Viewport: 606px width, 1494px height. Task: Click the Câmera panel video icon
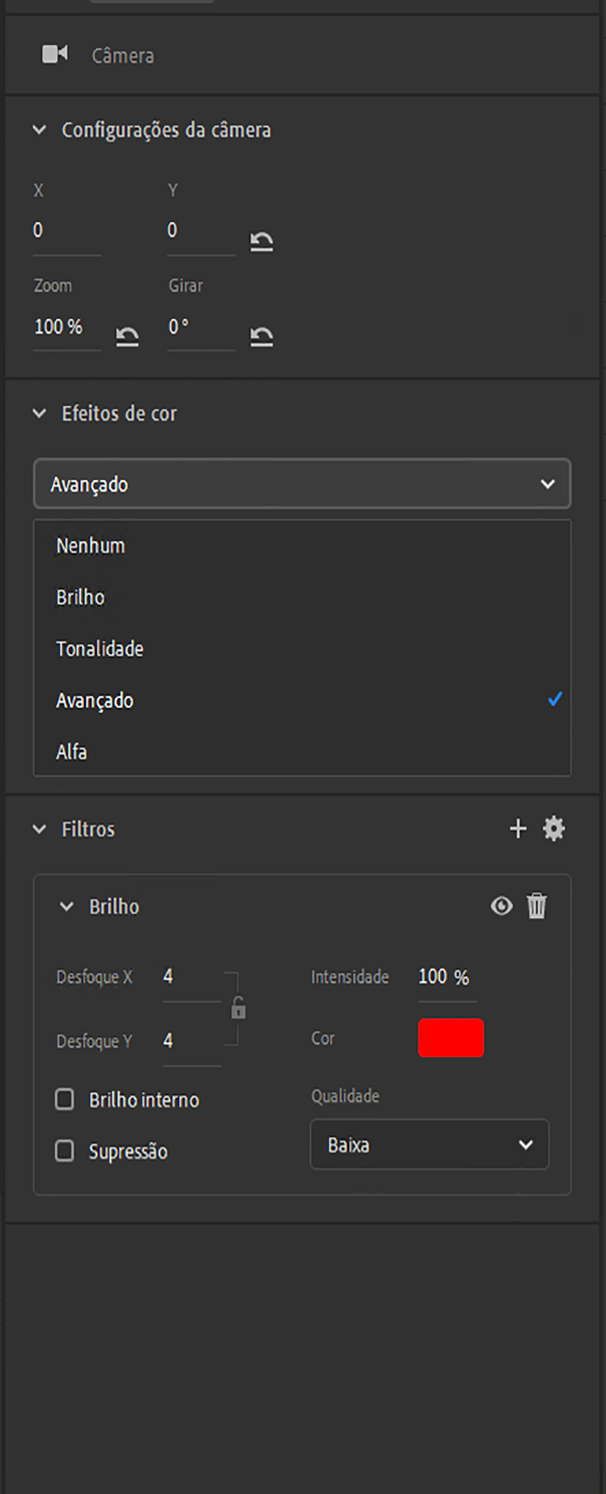click(54, 54)
